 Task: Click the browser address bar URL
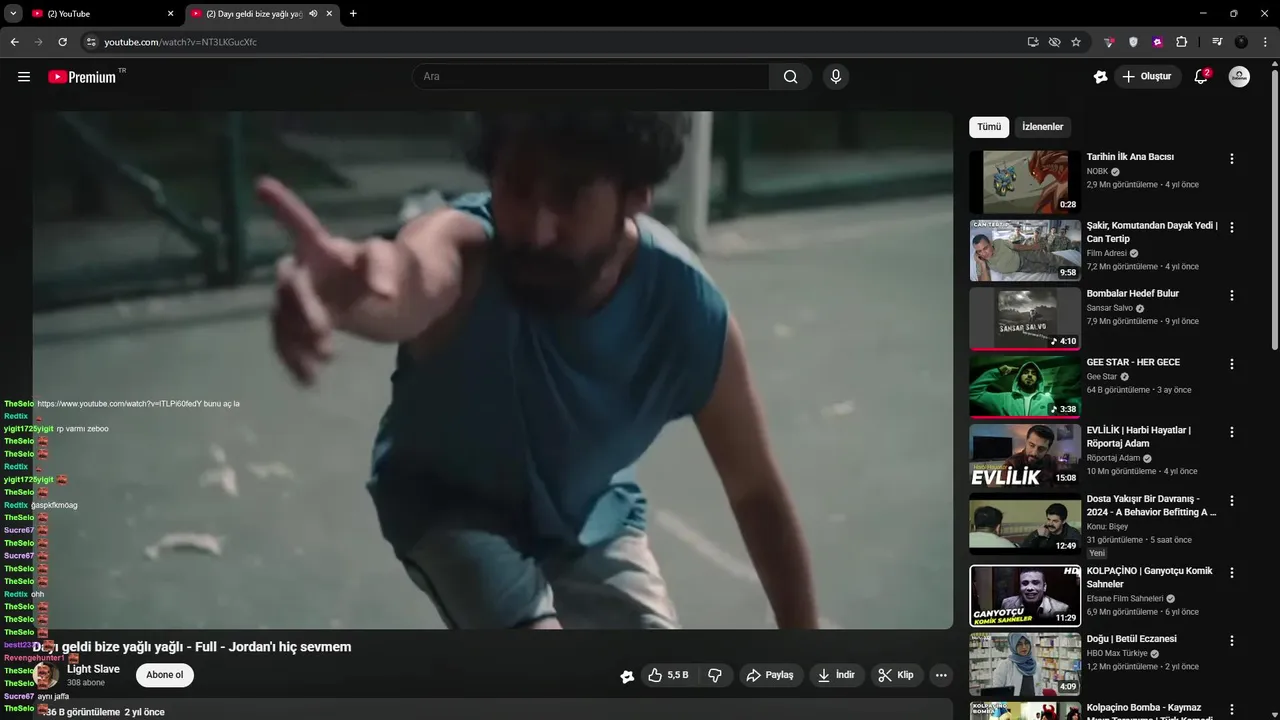180,42
